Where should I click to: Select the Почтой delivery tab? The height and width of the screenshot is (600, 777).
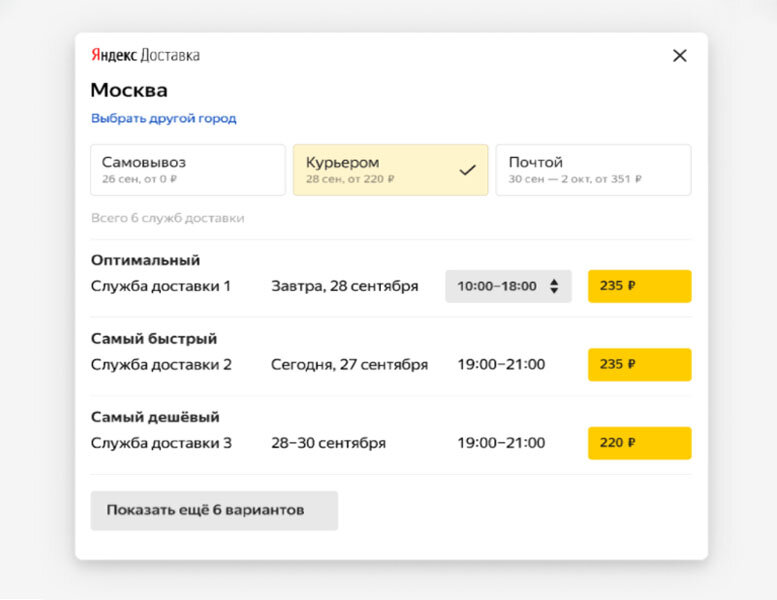(593, 170)
